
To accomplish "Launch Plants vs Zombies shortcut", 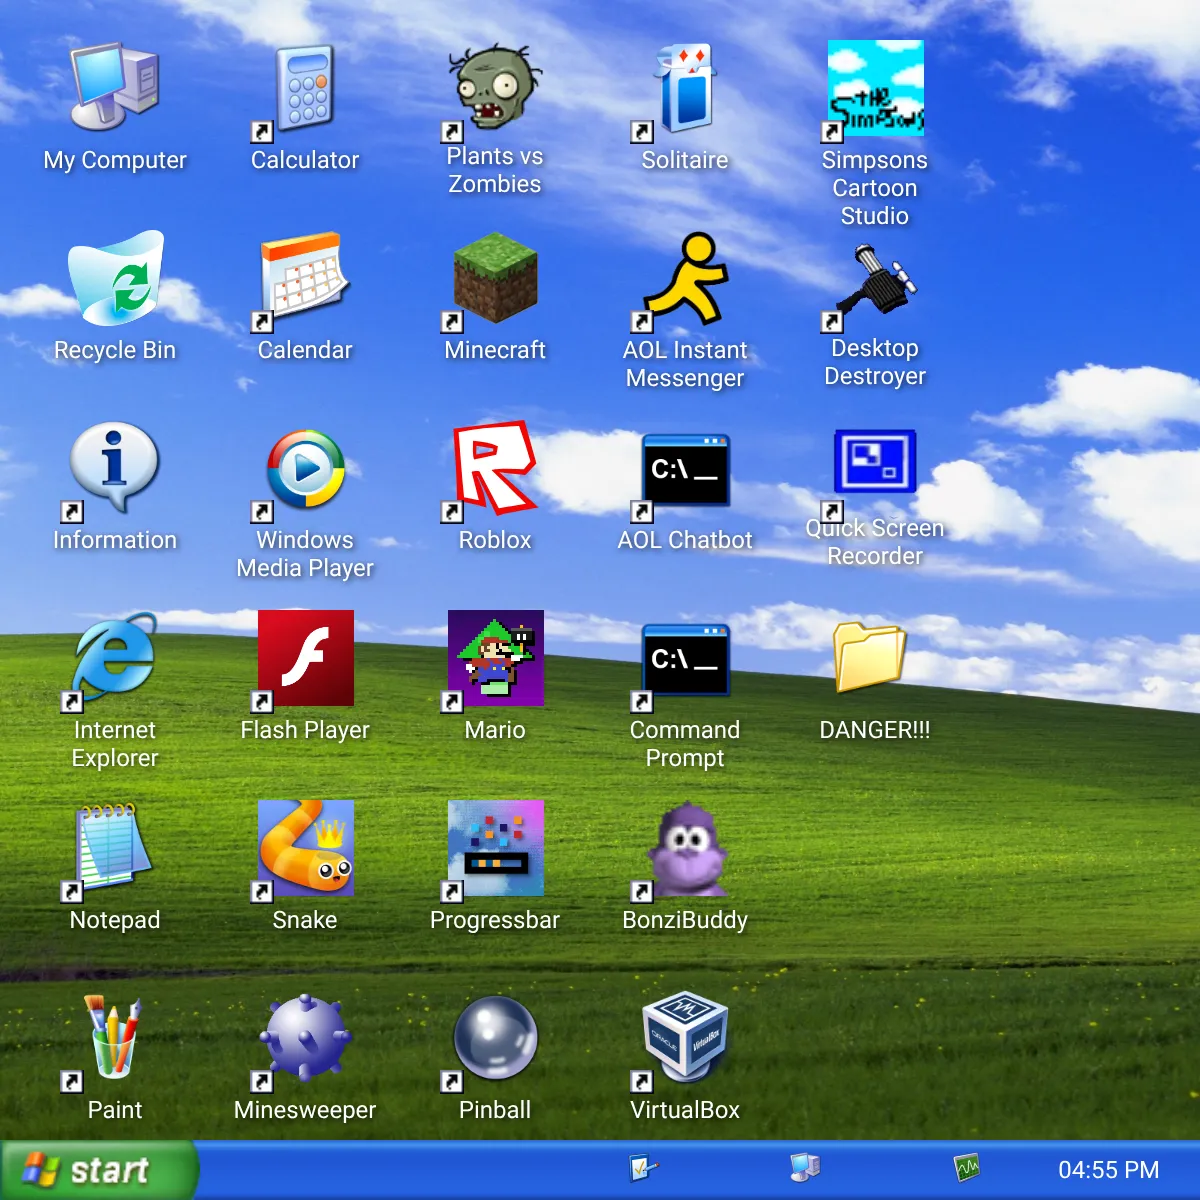I will [x=495, y=88].
